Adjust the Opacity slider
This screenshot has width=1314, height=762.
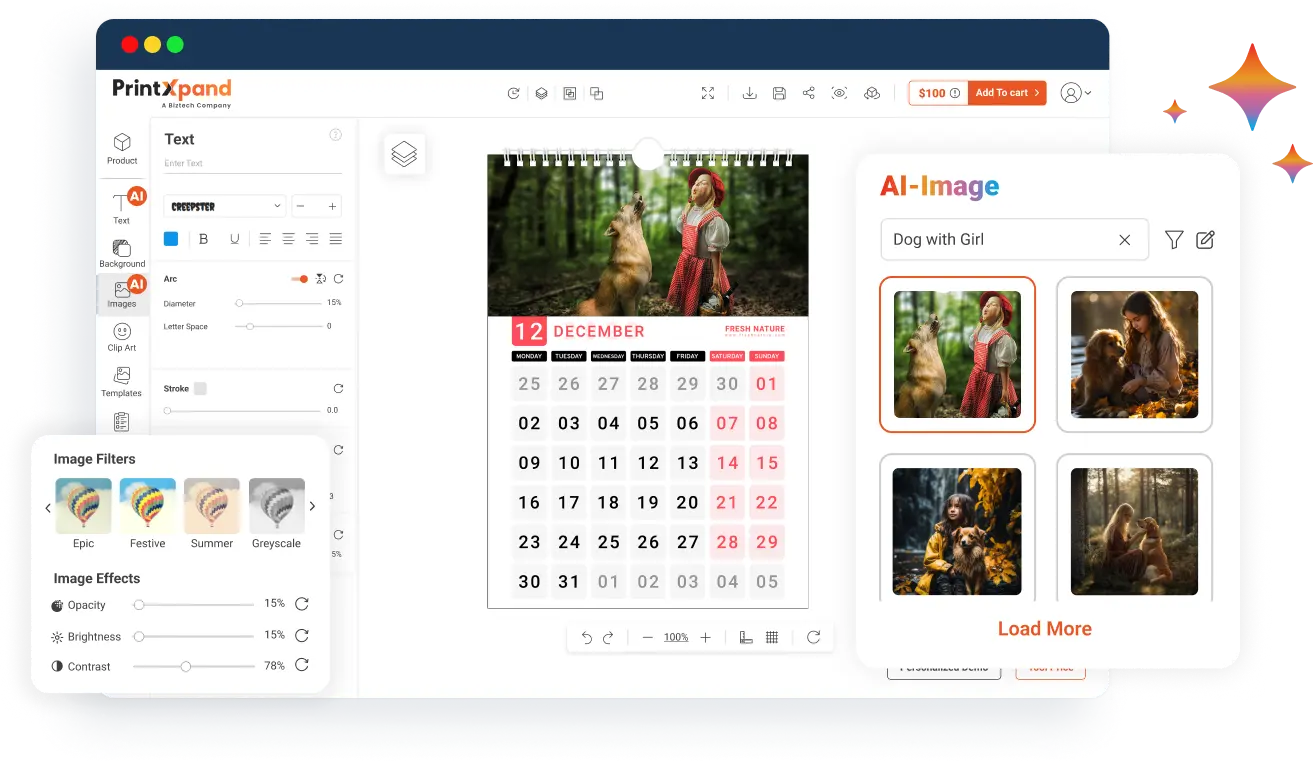194,604
